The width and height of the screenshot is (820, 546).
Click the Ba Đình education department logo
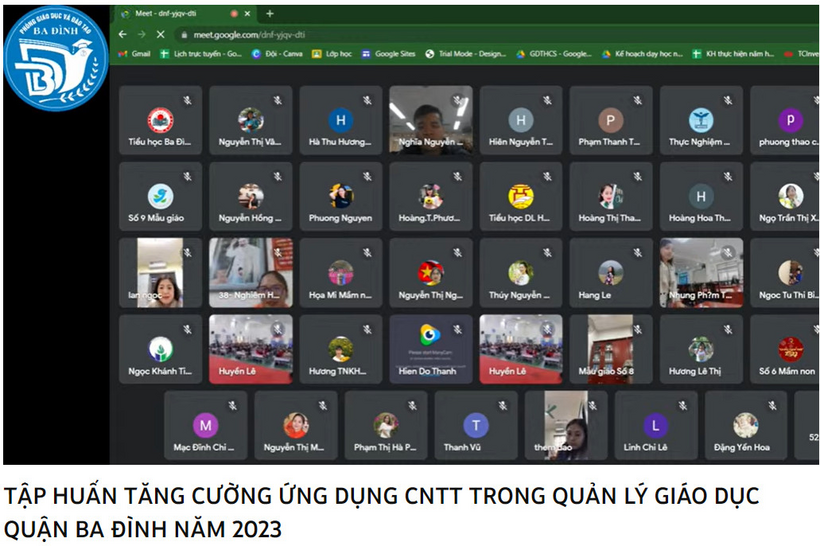pyautogui.click(x=55, y=57)
